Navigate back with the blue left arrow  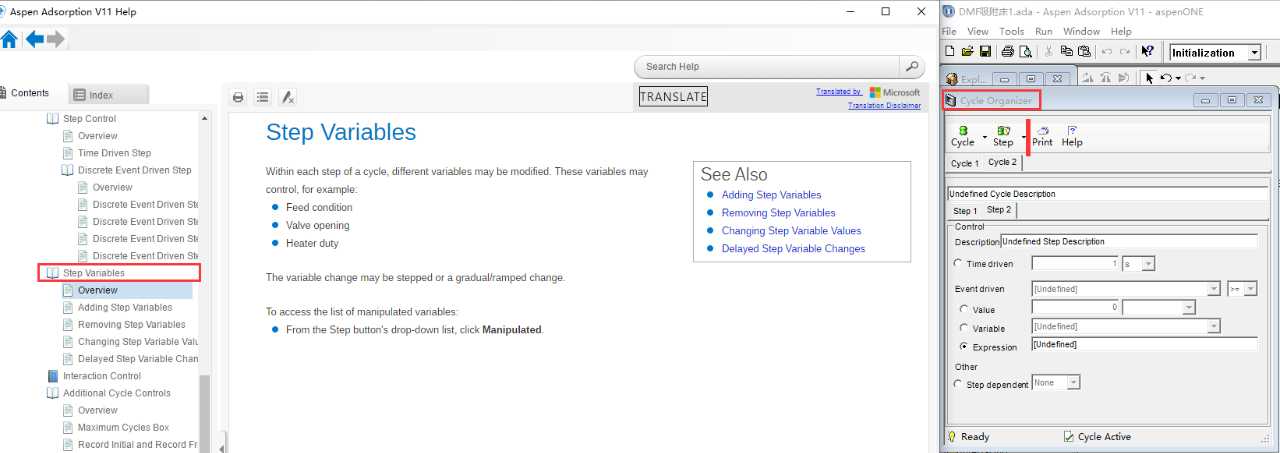35,39
